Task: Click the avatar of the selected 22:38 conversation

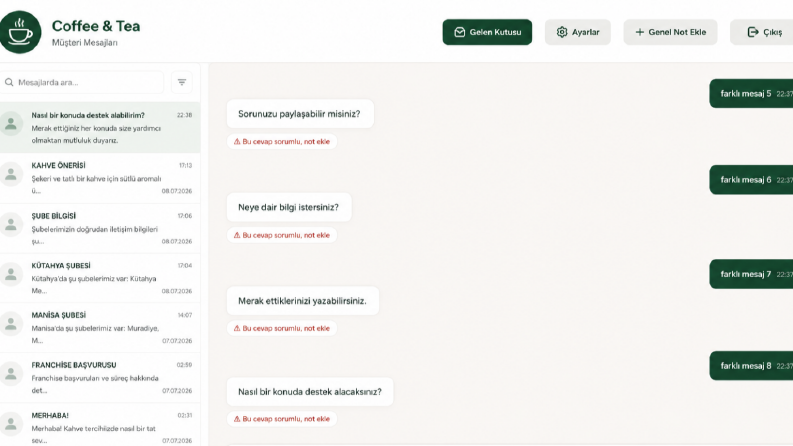Action: coord(11,123)
